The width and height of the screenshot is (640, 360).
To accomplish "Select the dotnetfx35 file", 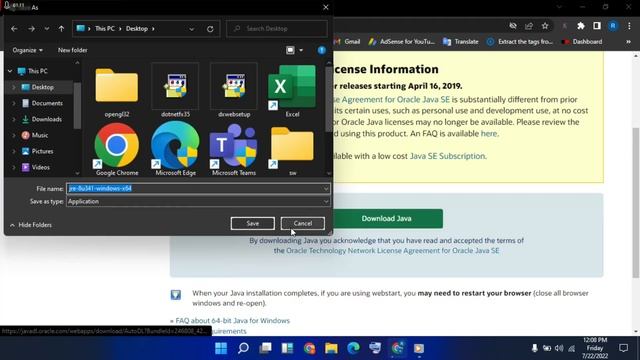I will point(176,91).
